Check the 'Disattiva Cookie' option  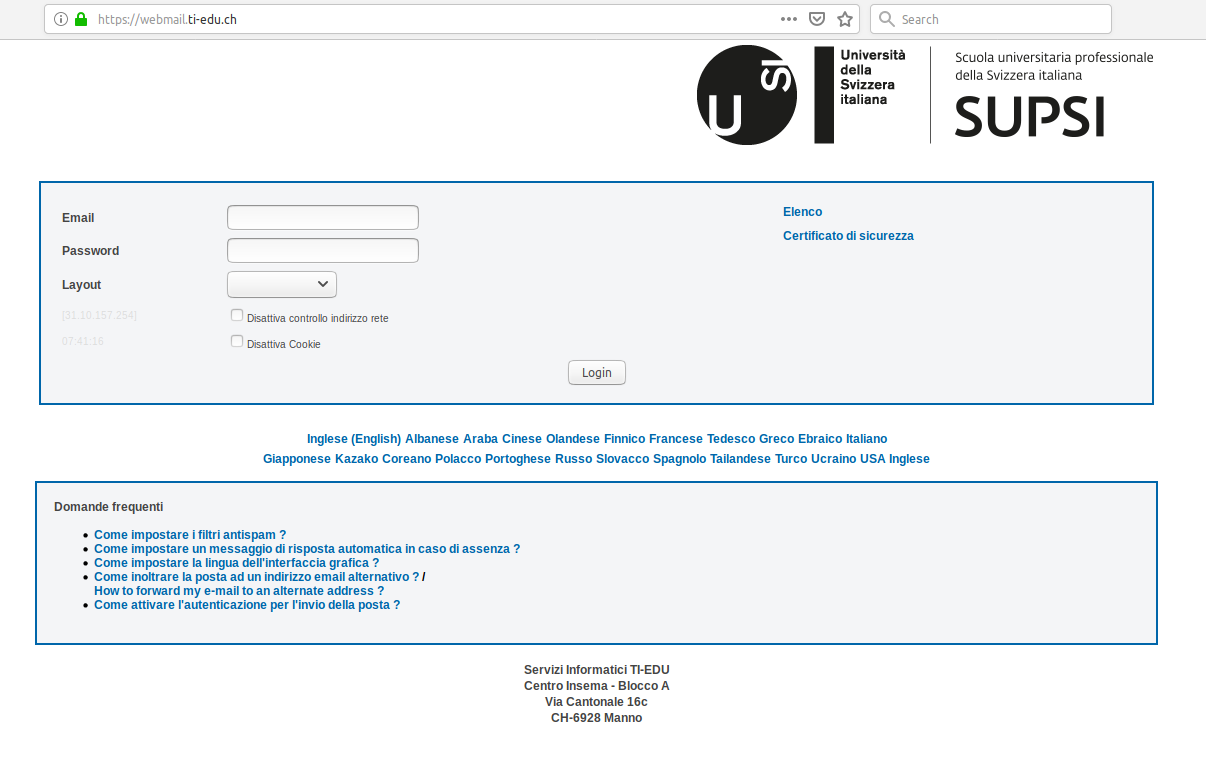tap(236, 340)
